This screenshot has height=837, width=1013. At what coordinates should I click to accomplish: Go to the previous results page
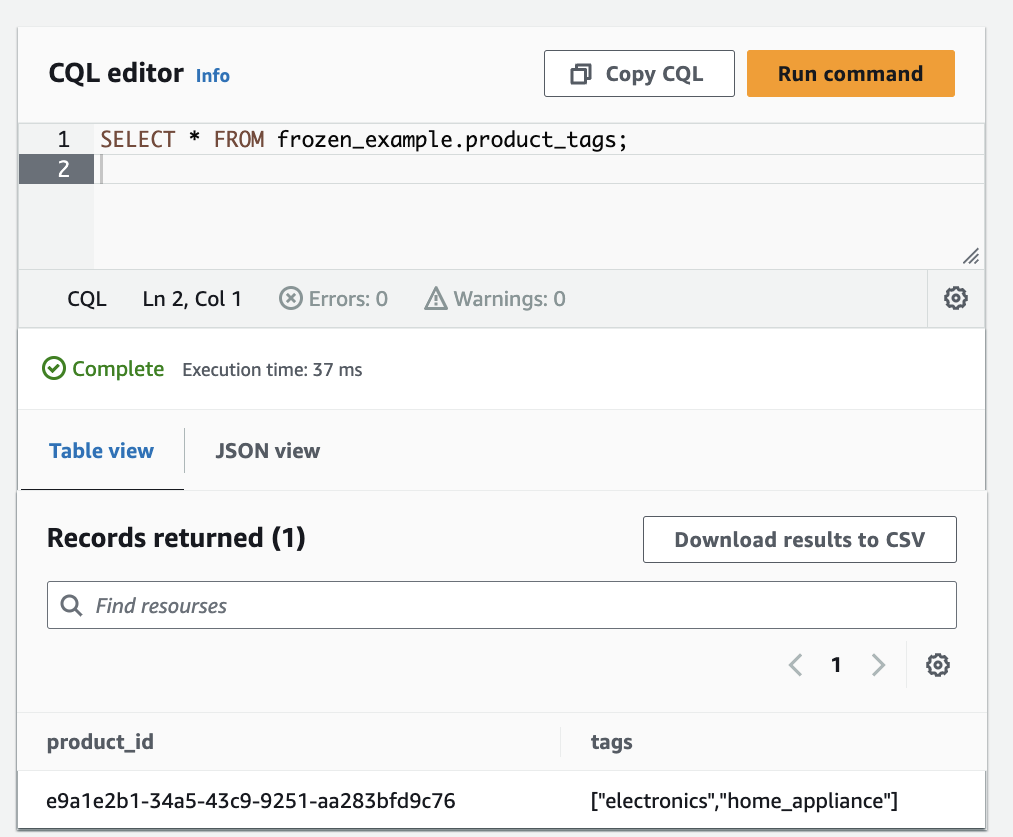pyautogui.click(x=796, y=665)
